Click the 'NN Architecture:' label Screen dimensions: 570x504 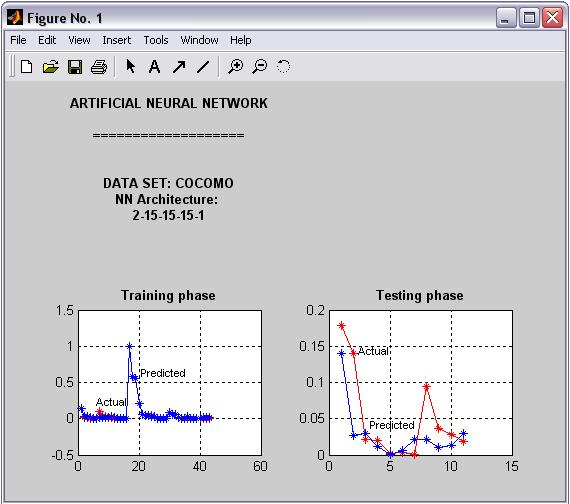(x=166, y=199)
